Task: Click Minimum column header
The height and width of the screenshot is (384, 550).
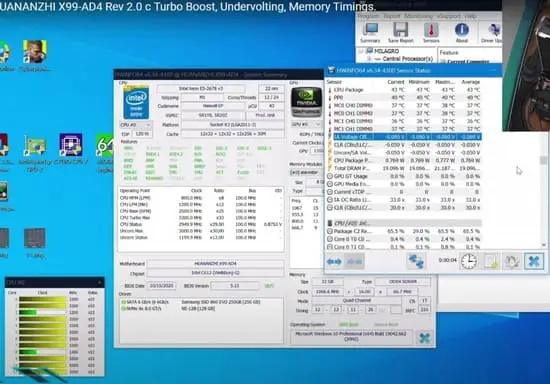Action: pyautogui.click(x=419, y=82)
